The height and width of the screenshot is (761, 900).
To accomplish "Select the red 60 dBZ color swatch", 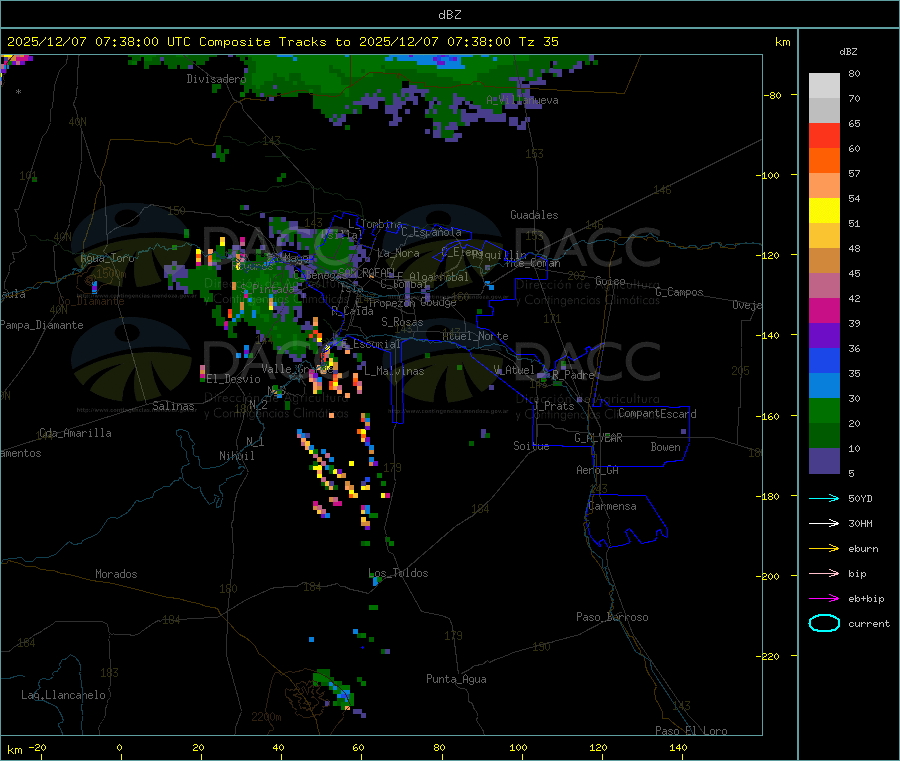I will (824, 135).
